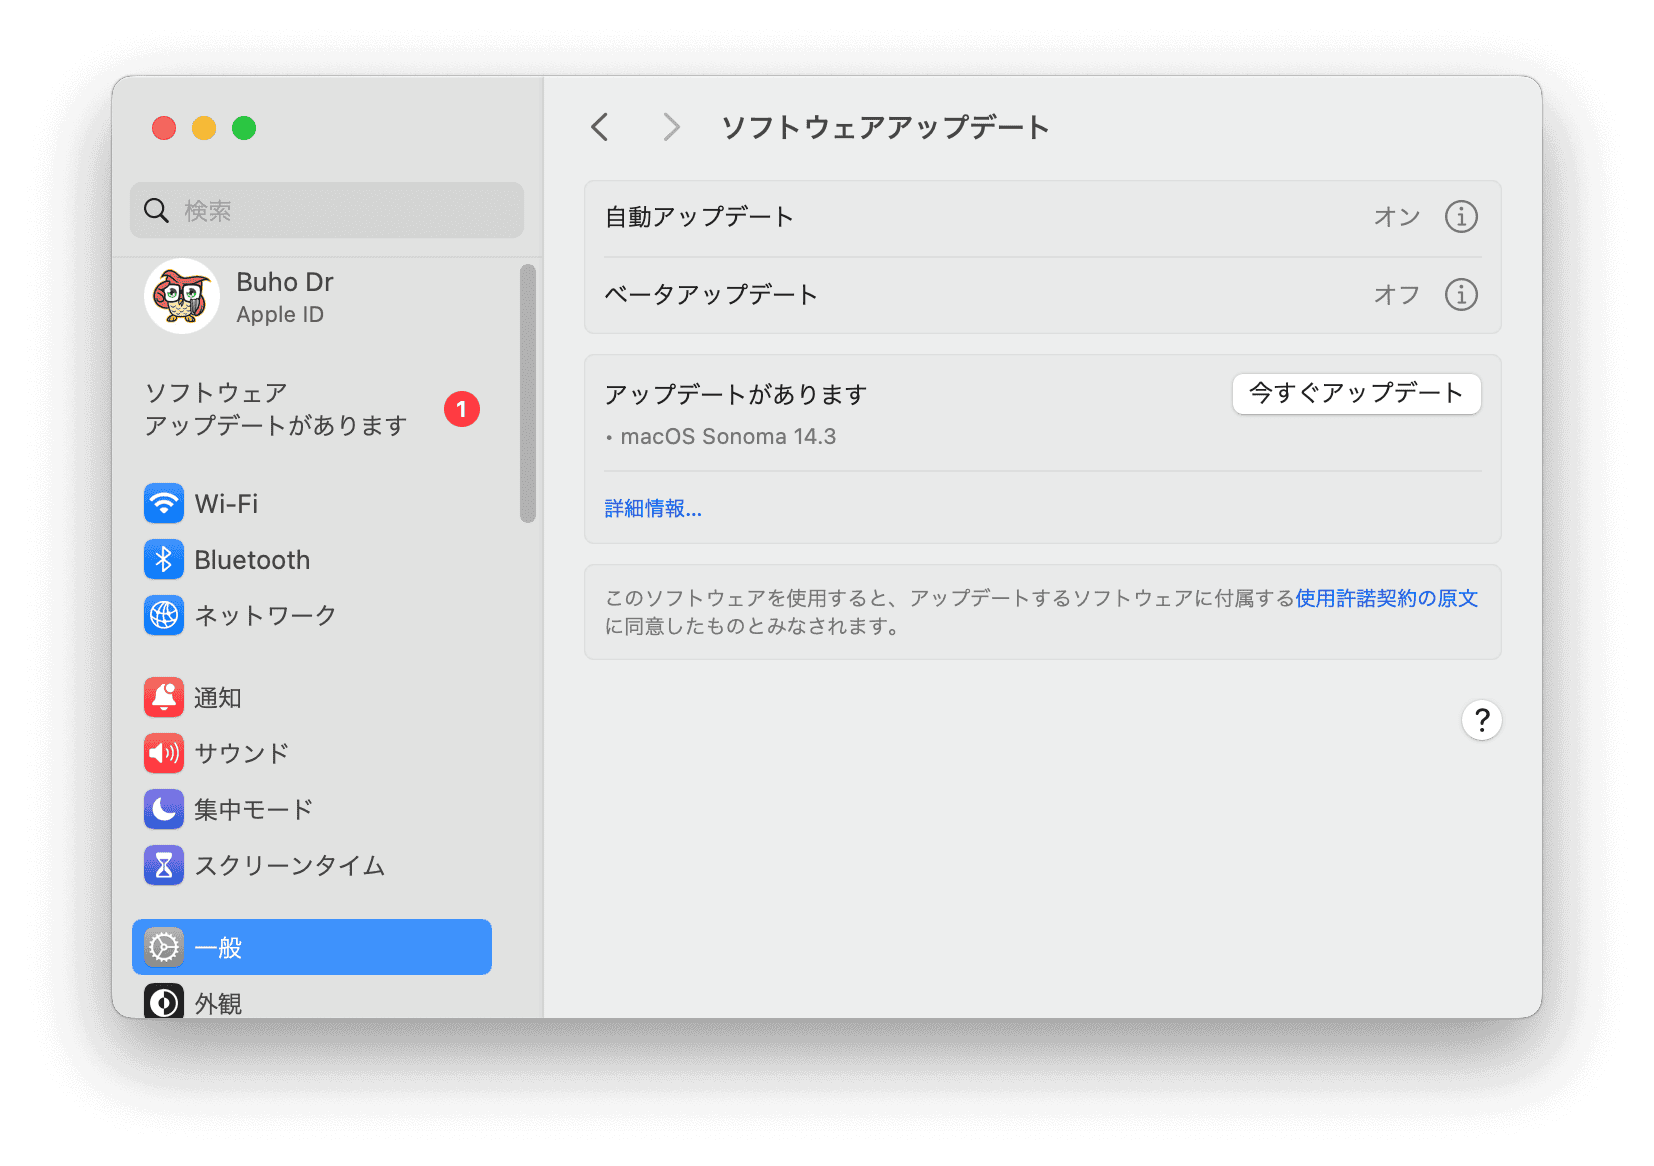Click the ベータアップデート row label

click(711, 294)
